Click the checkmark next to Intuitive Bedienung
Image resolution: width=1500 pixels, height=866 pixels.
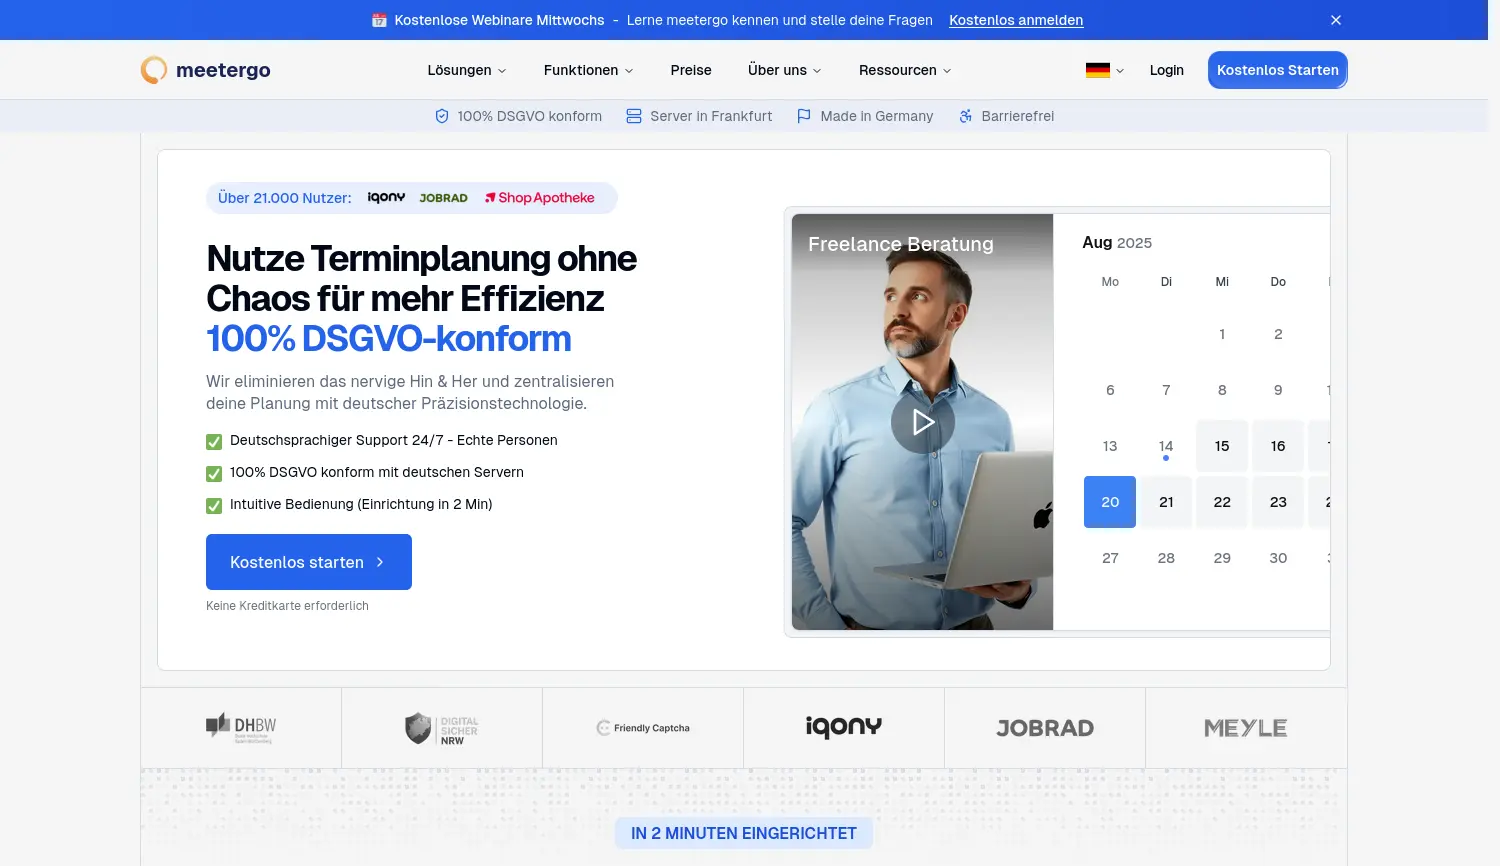coord(214,505)
